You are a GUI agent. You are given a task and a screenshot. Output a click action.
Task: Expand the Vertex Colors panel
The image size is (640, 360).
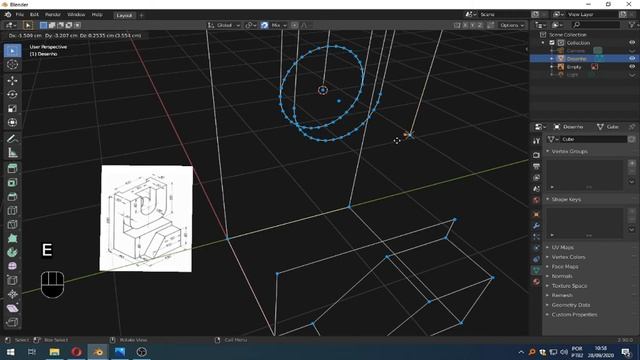pyautogui.click(x=568, y=257)
